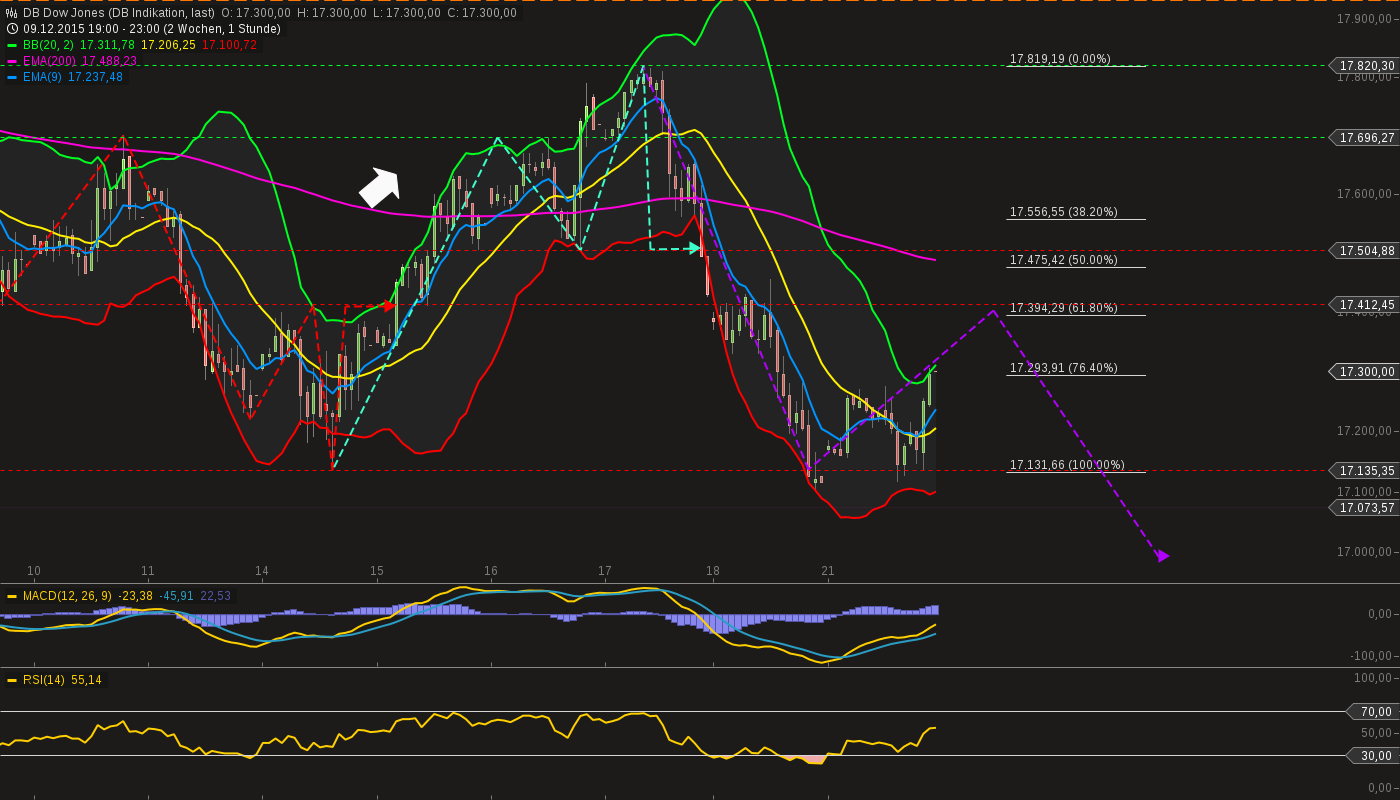Click the 17.504,88 price axis tag
The height and width of the screenshot is (800, 1400).
[1364, 250]
